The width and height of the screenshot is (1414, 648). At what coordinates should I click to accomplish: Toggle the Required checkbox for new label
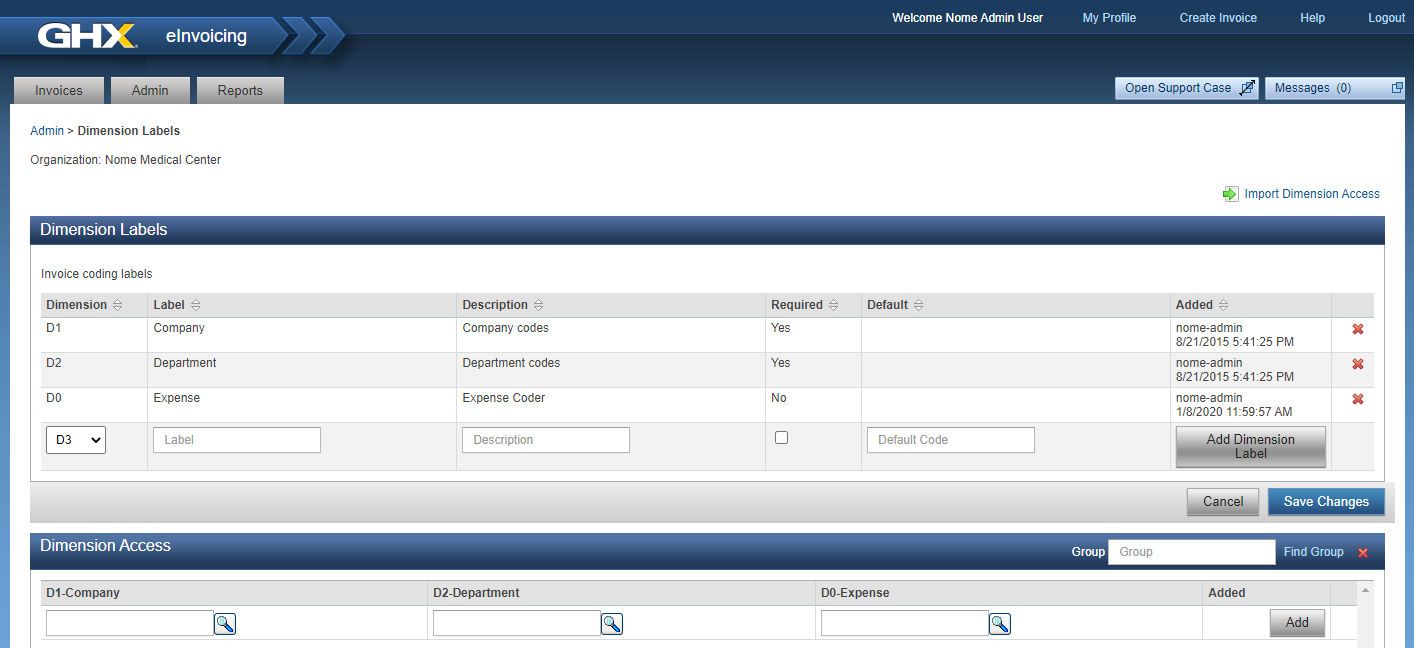click(782, 438)
